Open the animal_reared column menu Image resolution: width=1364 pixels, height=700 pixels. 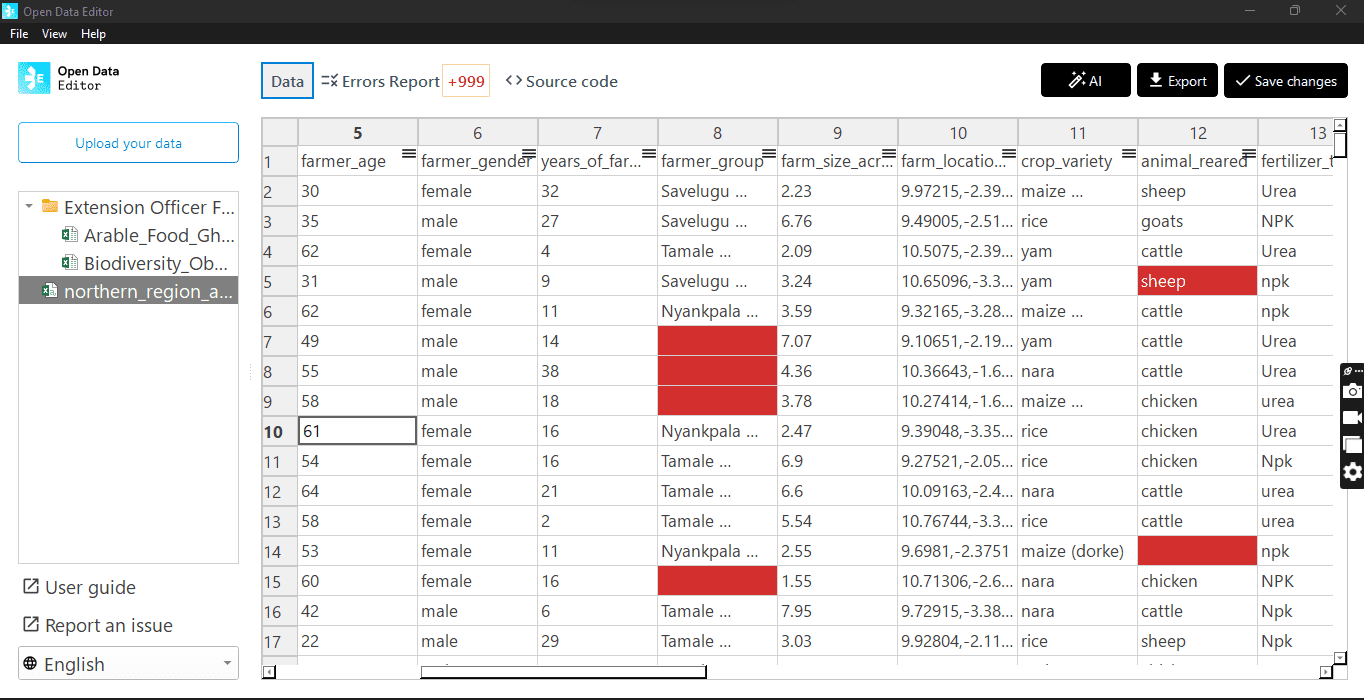click(x=1248, y=153)
